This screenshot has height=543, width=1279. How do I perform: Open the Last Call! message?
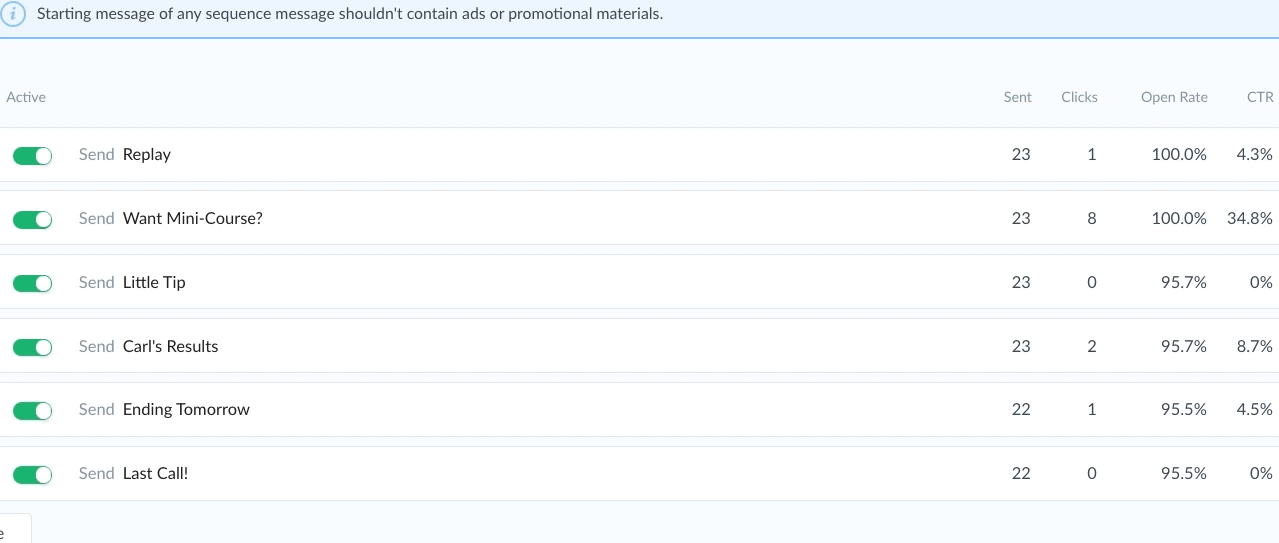155,473
